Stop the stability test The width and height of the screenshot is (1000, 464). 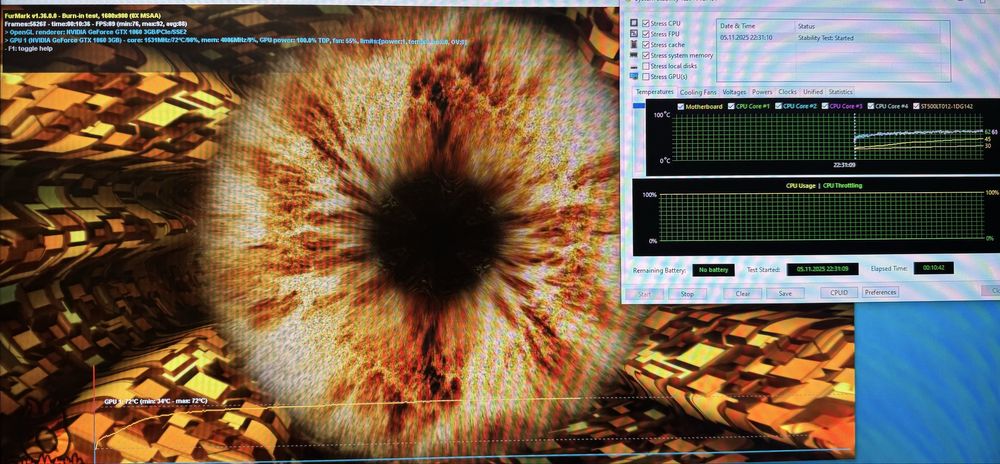[x=687, y=294]
